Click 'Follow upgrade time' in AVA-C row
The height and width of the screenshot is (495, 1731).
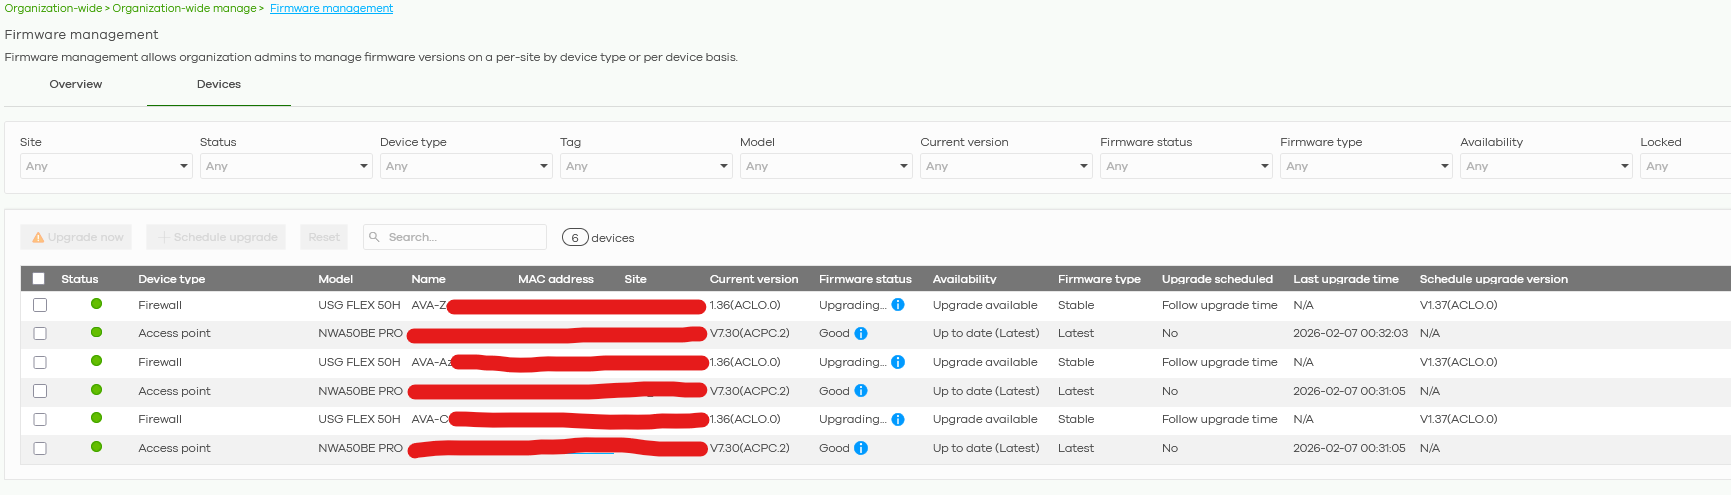point(1220,419)
